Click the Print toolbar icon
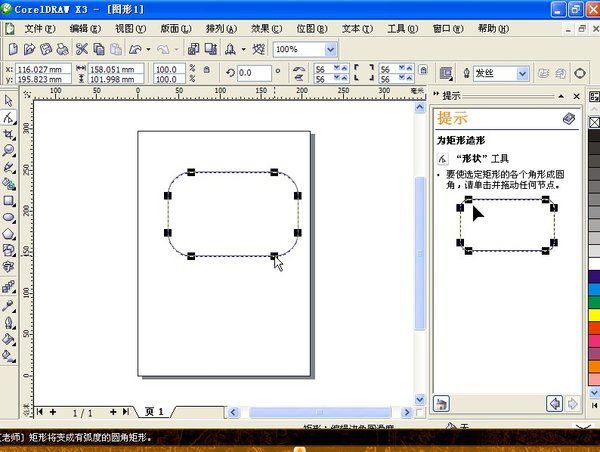 [x=62, y=49]
